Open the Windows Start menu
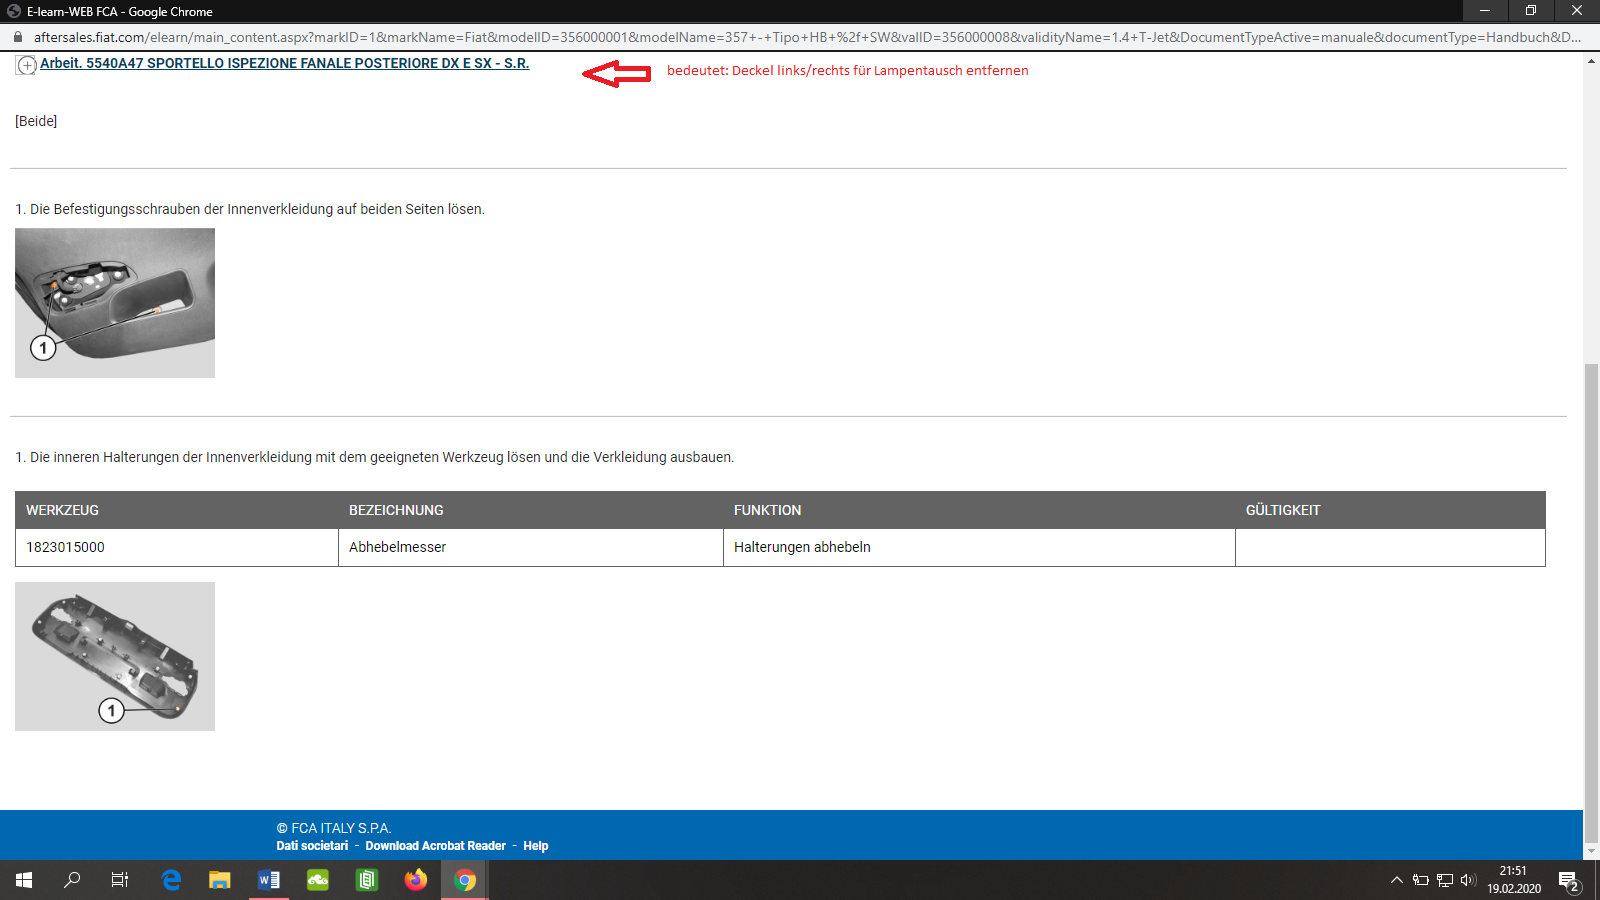 pyautogui.click(x=24, y=880)
